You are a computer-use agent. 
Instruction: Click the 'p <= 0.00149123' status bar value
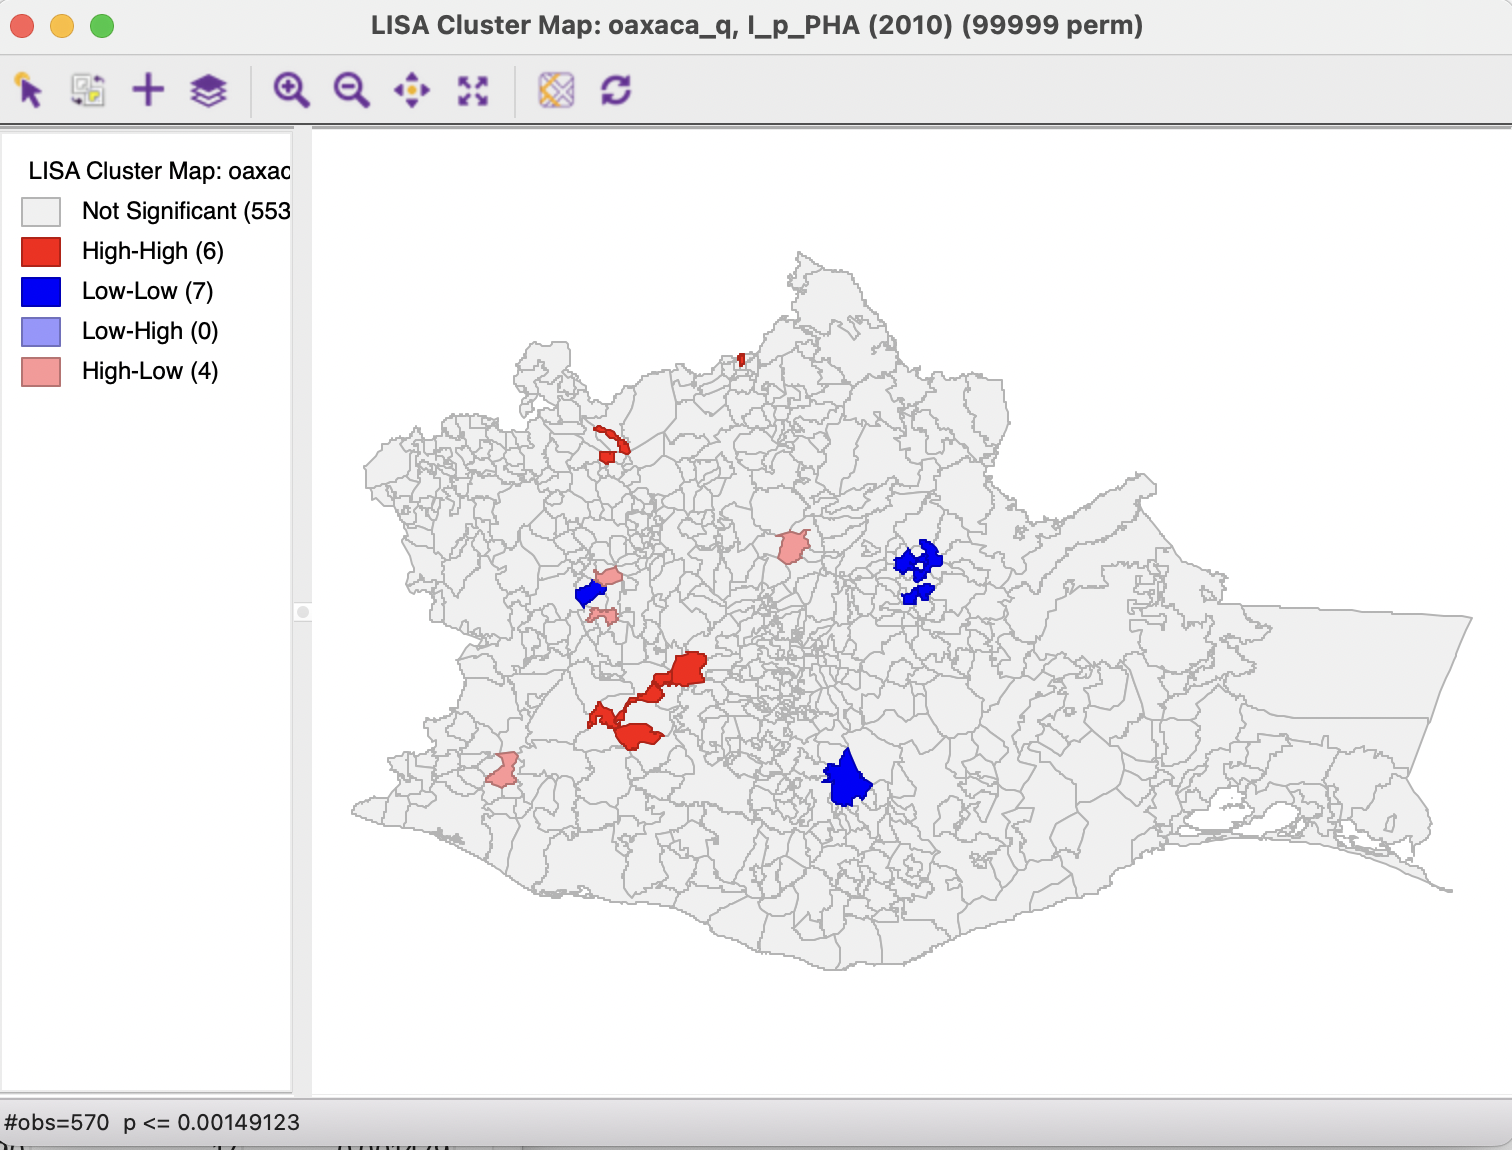(x=211, y=1122)
